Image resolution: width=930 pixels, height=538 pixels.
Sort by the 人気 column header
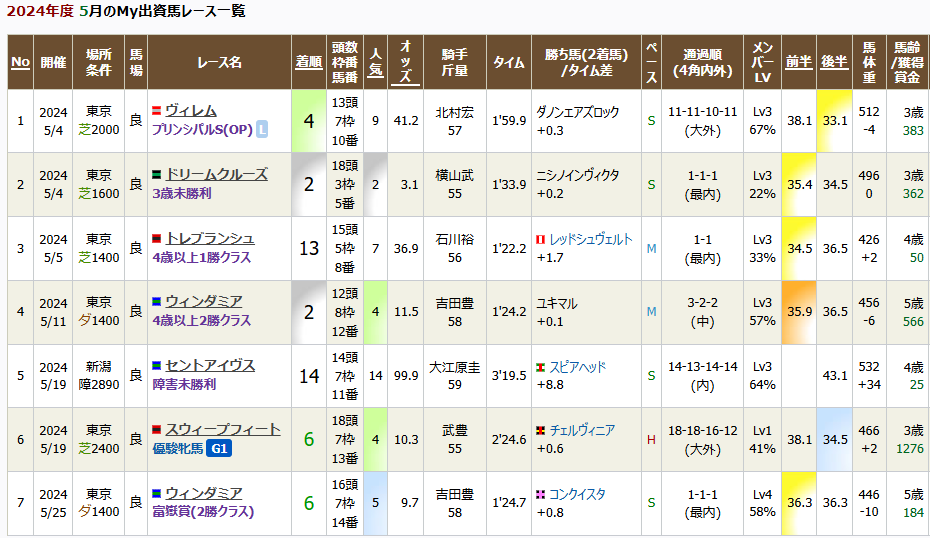point(375,62)
